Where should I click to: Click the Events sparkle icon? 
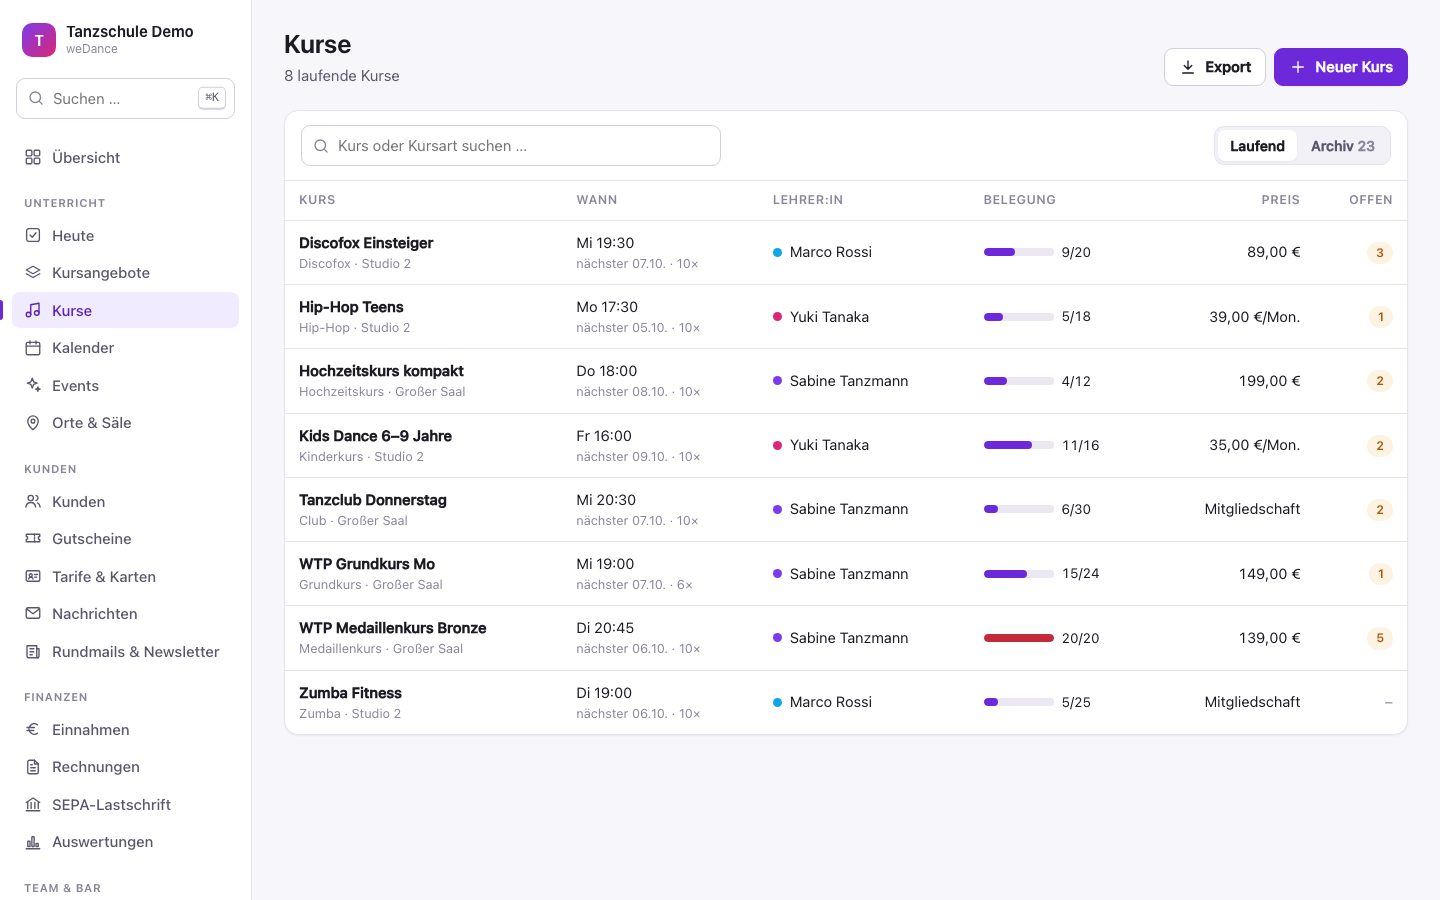click(33, 385)
